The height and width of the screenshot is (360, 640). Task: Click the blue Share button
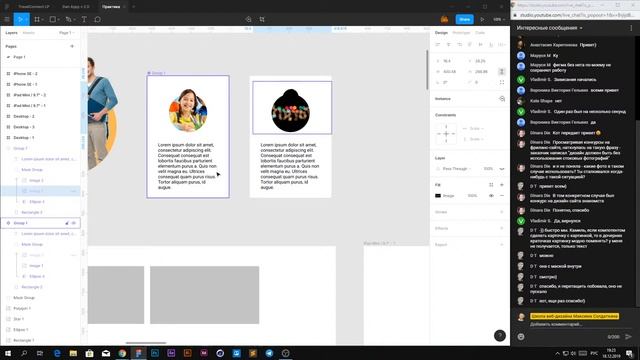464,19
